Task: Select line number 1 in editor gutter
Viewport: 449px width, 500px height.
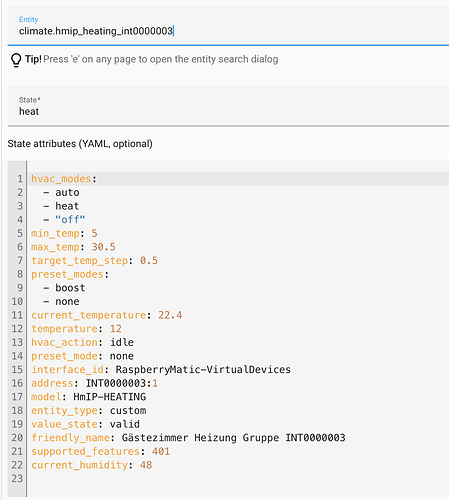Action: point(20,179)
